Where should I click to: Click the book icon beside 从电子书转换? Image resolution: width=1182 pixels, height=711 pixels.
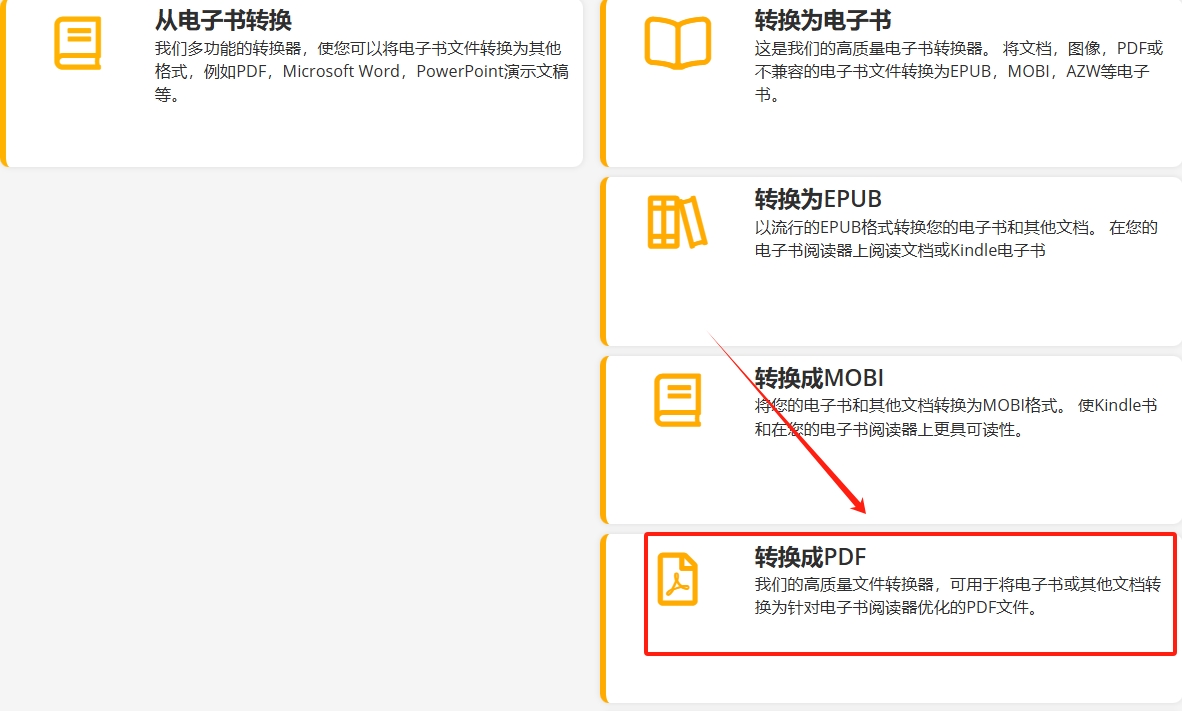(77, 44)
